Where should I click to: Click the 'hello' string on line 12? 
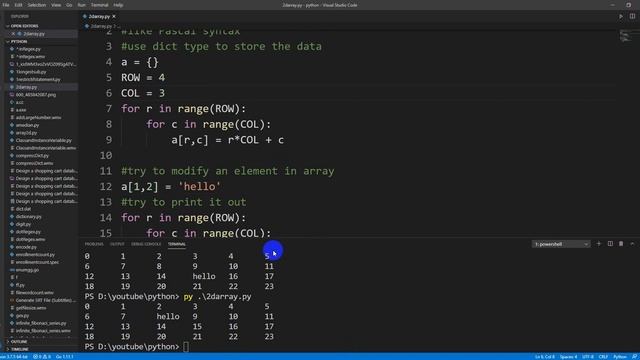(x=200, y=187)
